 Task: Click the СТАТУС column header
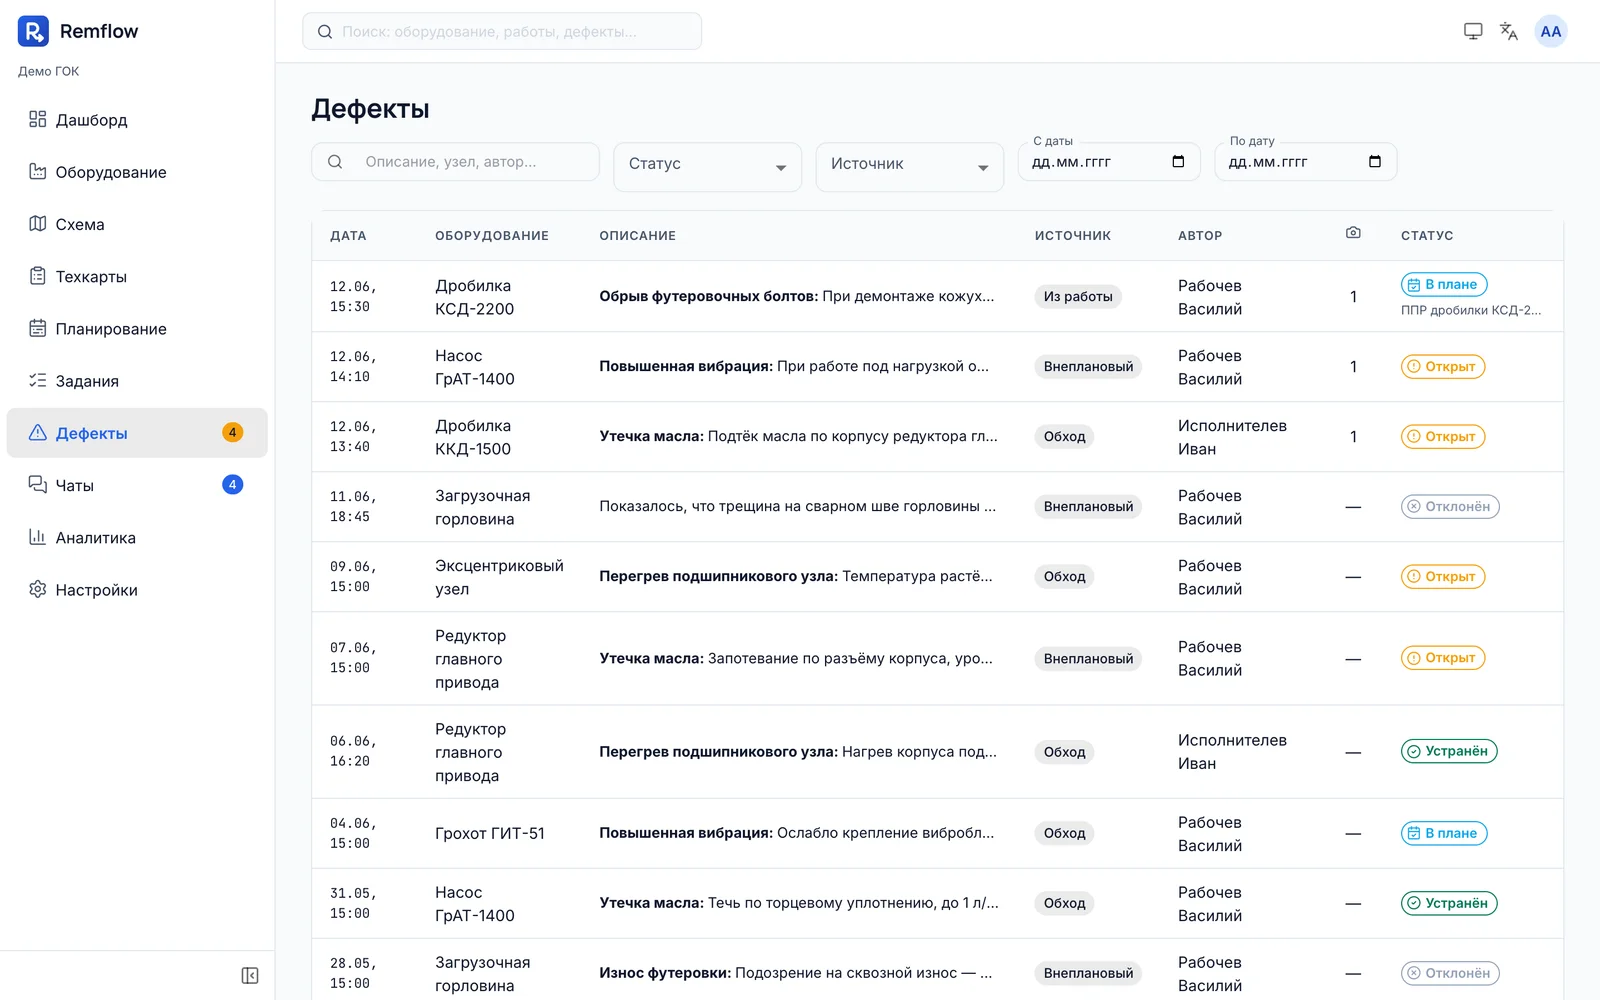tap(1427, 235)
